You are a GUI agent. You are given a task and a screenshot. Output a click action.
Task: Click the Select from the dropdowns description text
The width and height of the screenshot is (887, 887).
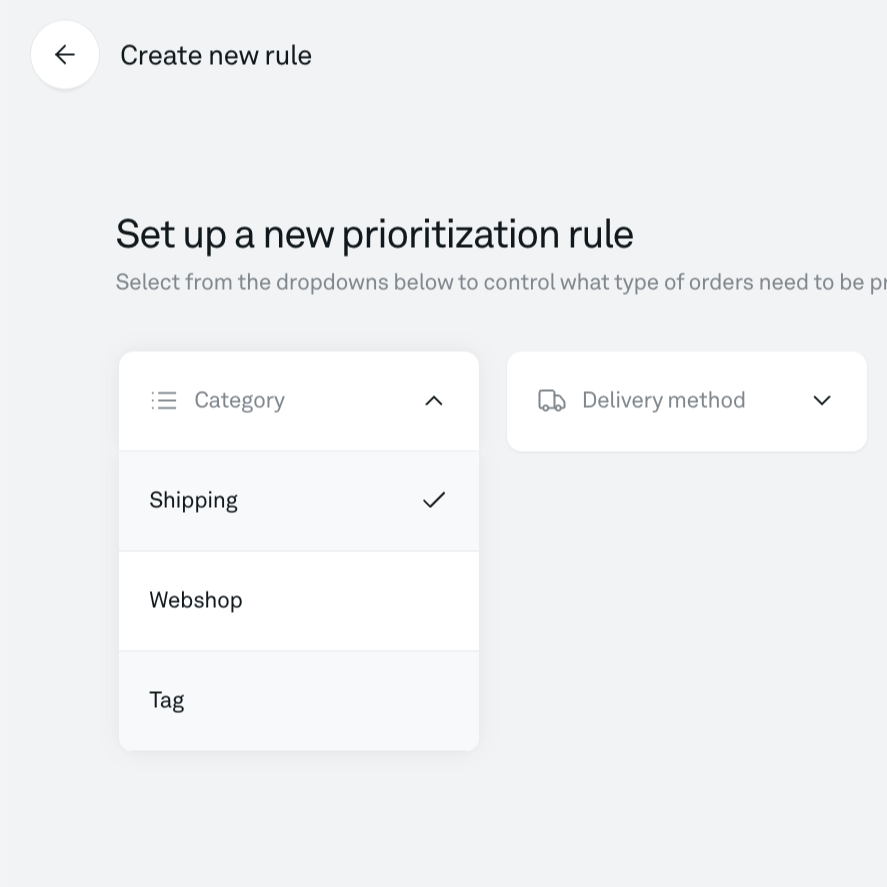pyautogui.click(x=501, y=282)
